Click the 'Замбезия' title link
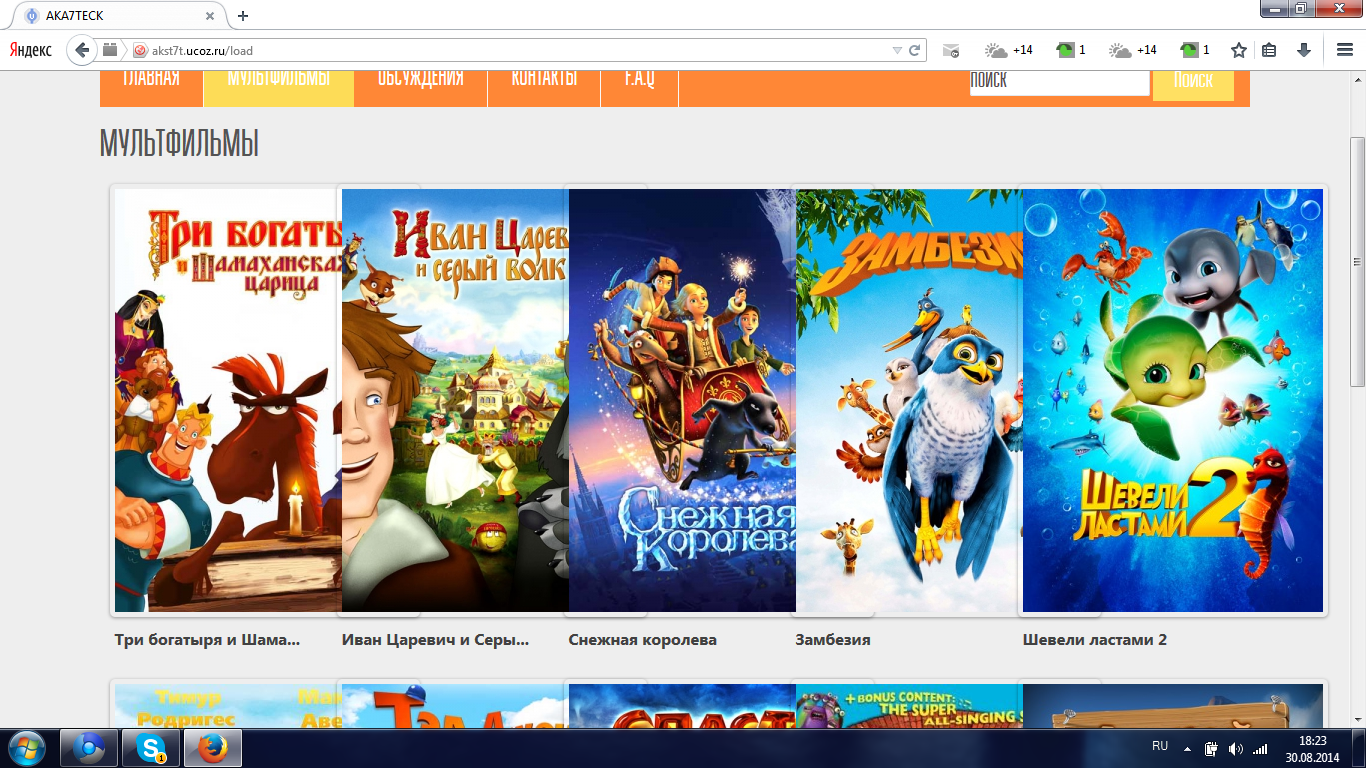This screenshot has height=768, width=1366. (833, 640)
